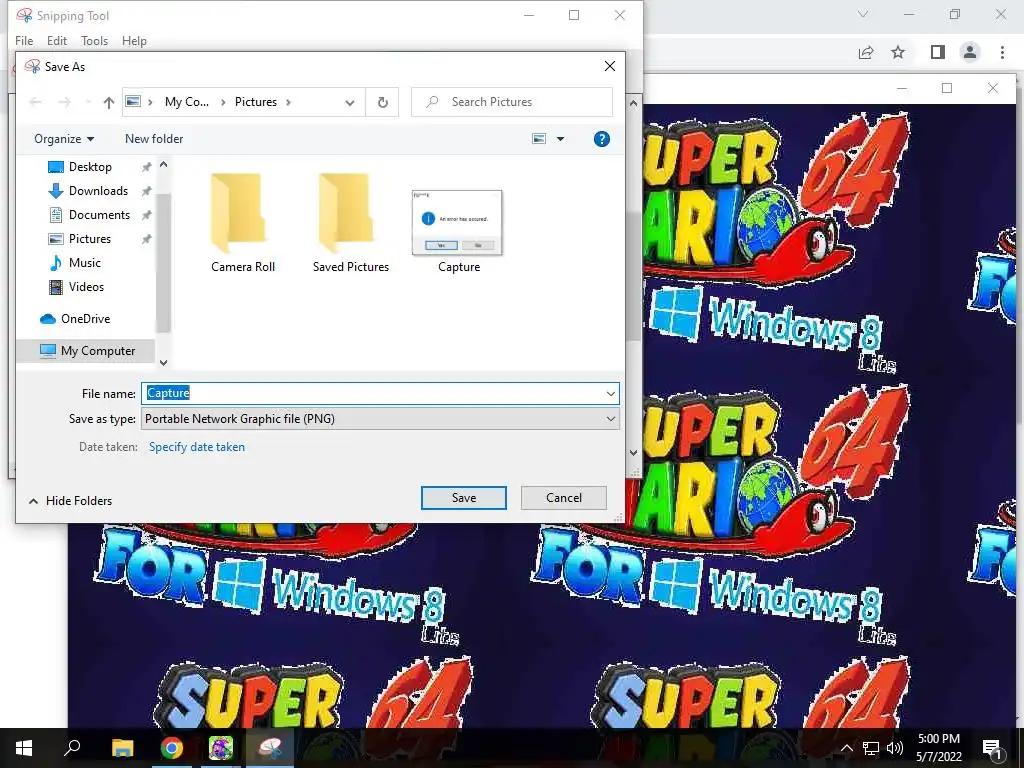The image size is (1024, 768).
Task: Select Desktop in navigation pane
Action: pos(90,167)
